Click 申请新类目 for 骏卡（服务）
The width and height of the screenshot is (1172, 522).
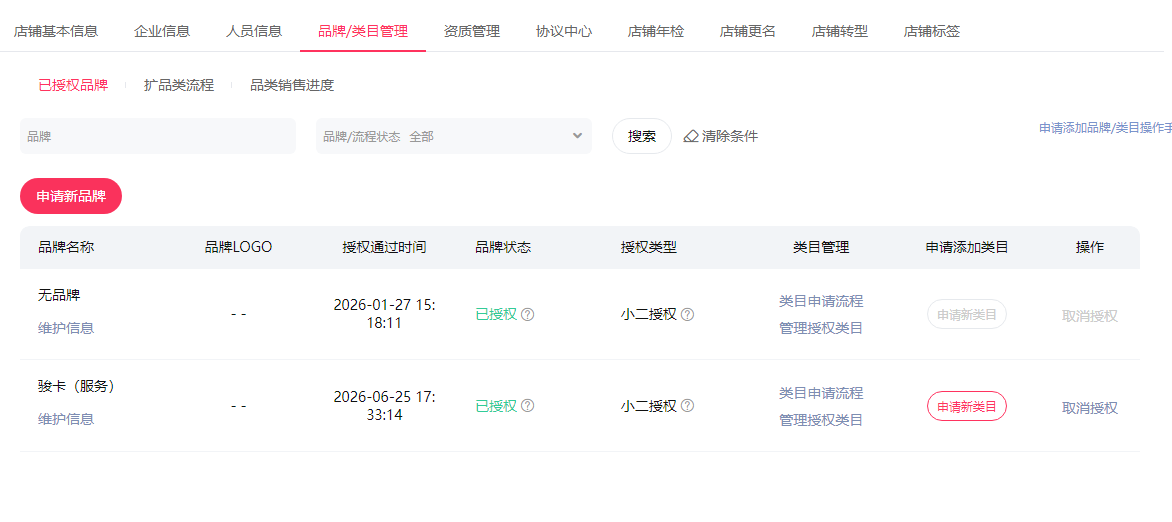pyautogui.click(x=967, y=406)
